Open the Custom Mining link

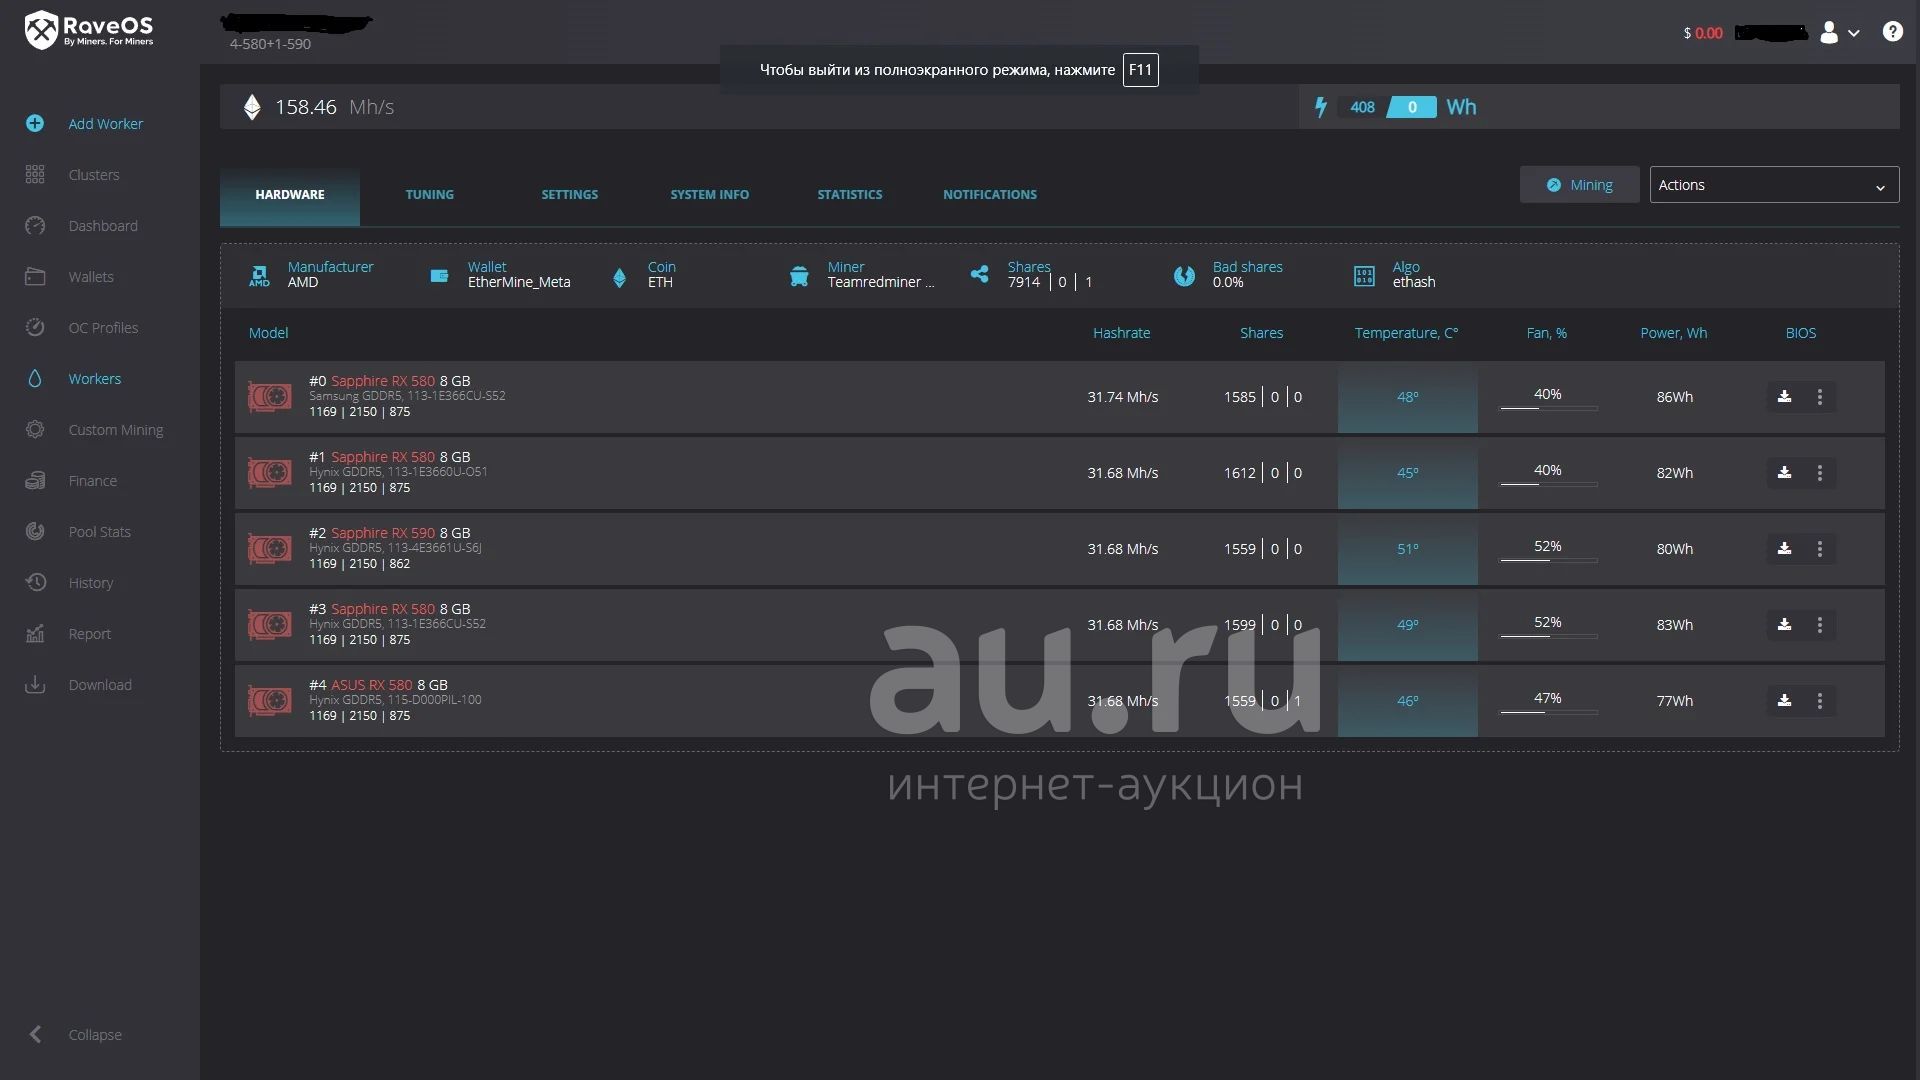116,430
